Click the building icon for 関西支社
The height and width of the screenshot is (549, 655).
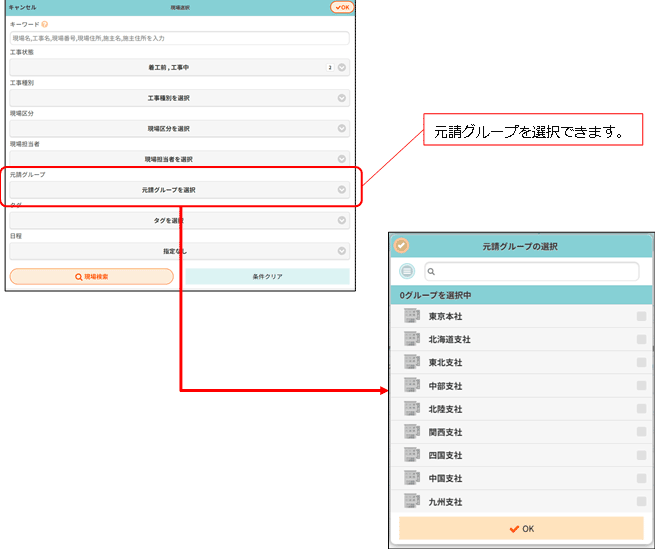point(411,432)
